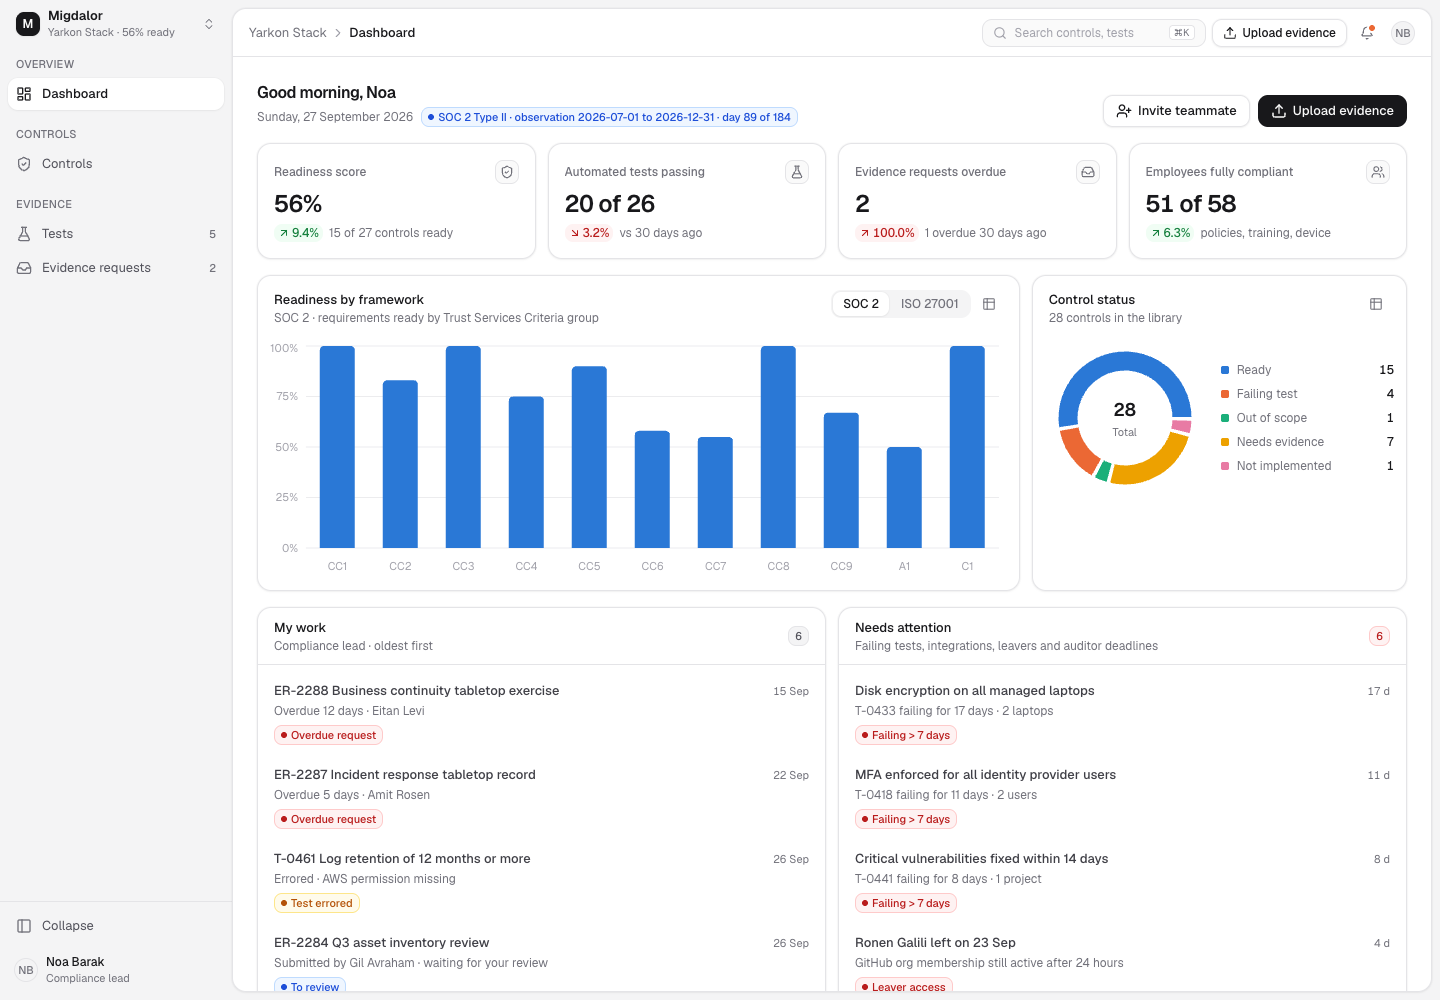The width and height of the screenshot is (1440, 1000).
Task: Click the Test errored status pill
Action: coord(316,903)
